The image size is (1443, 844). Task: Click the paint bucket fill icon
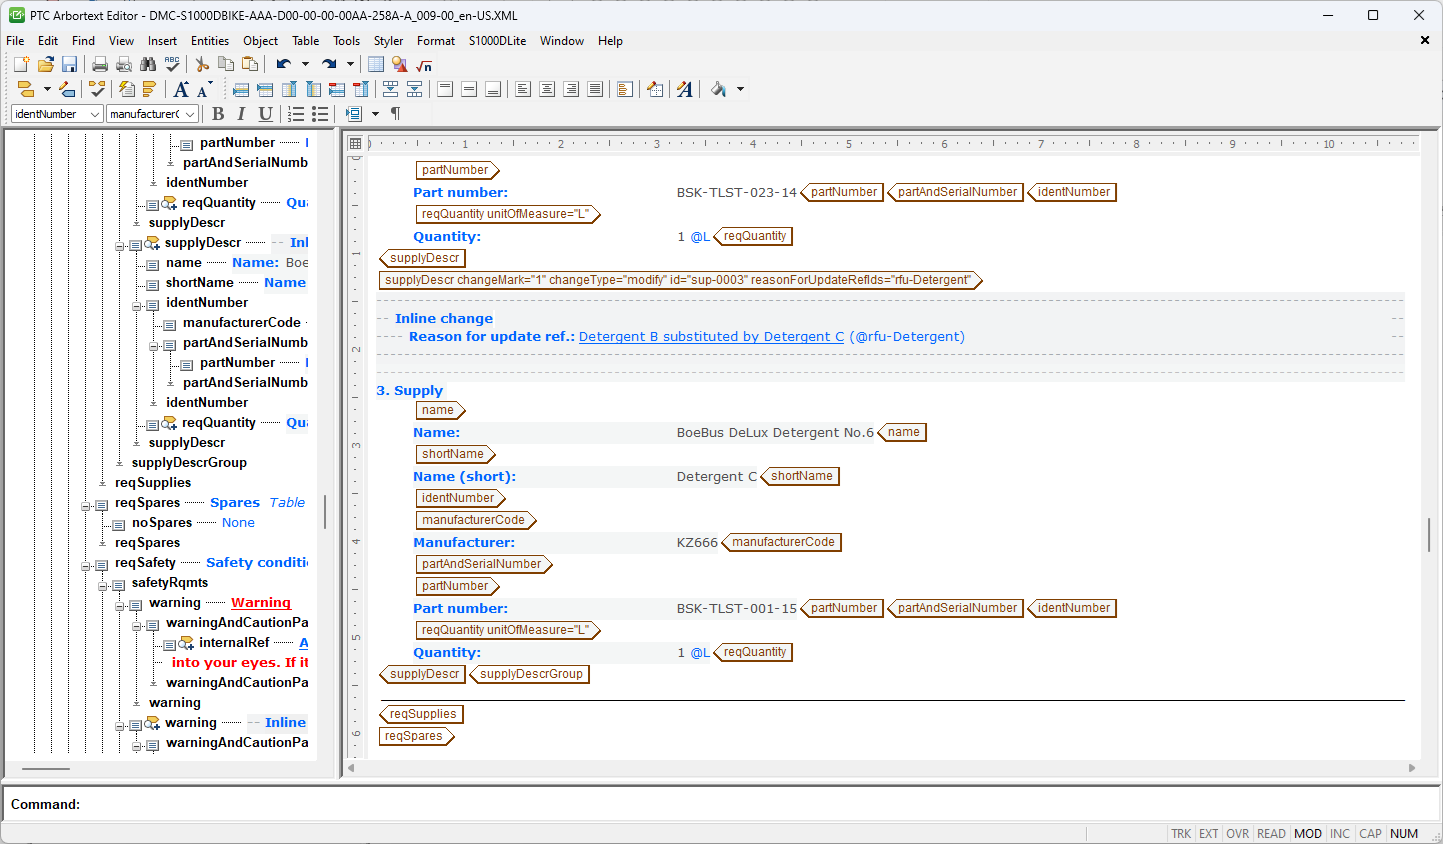[718, 89]
